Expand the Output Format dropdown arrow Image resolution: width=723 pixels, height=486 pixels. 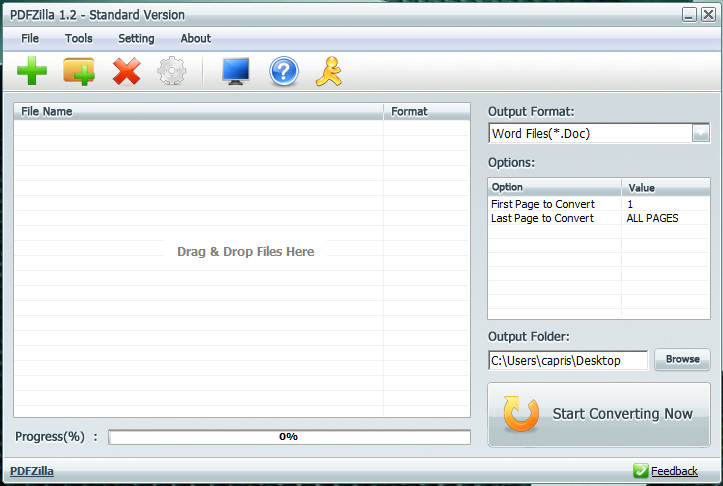700,133
